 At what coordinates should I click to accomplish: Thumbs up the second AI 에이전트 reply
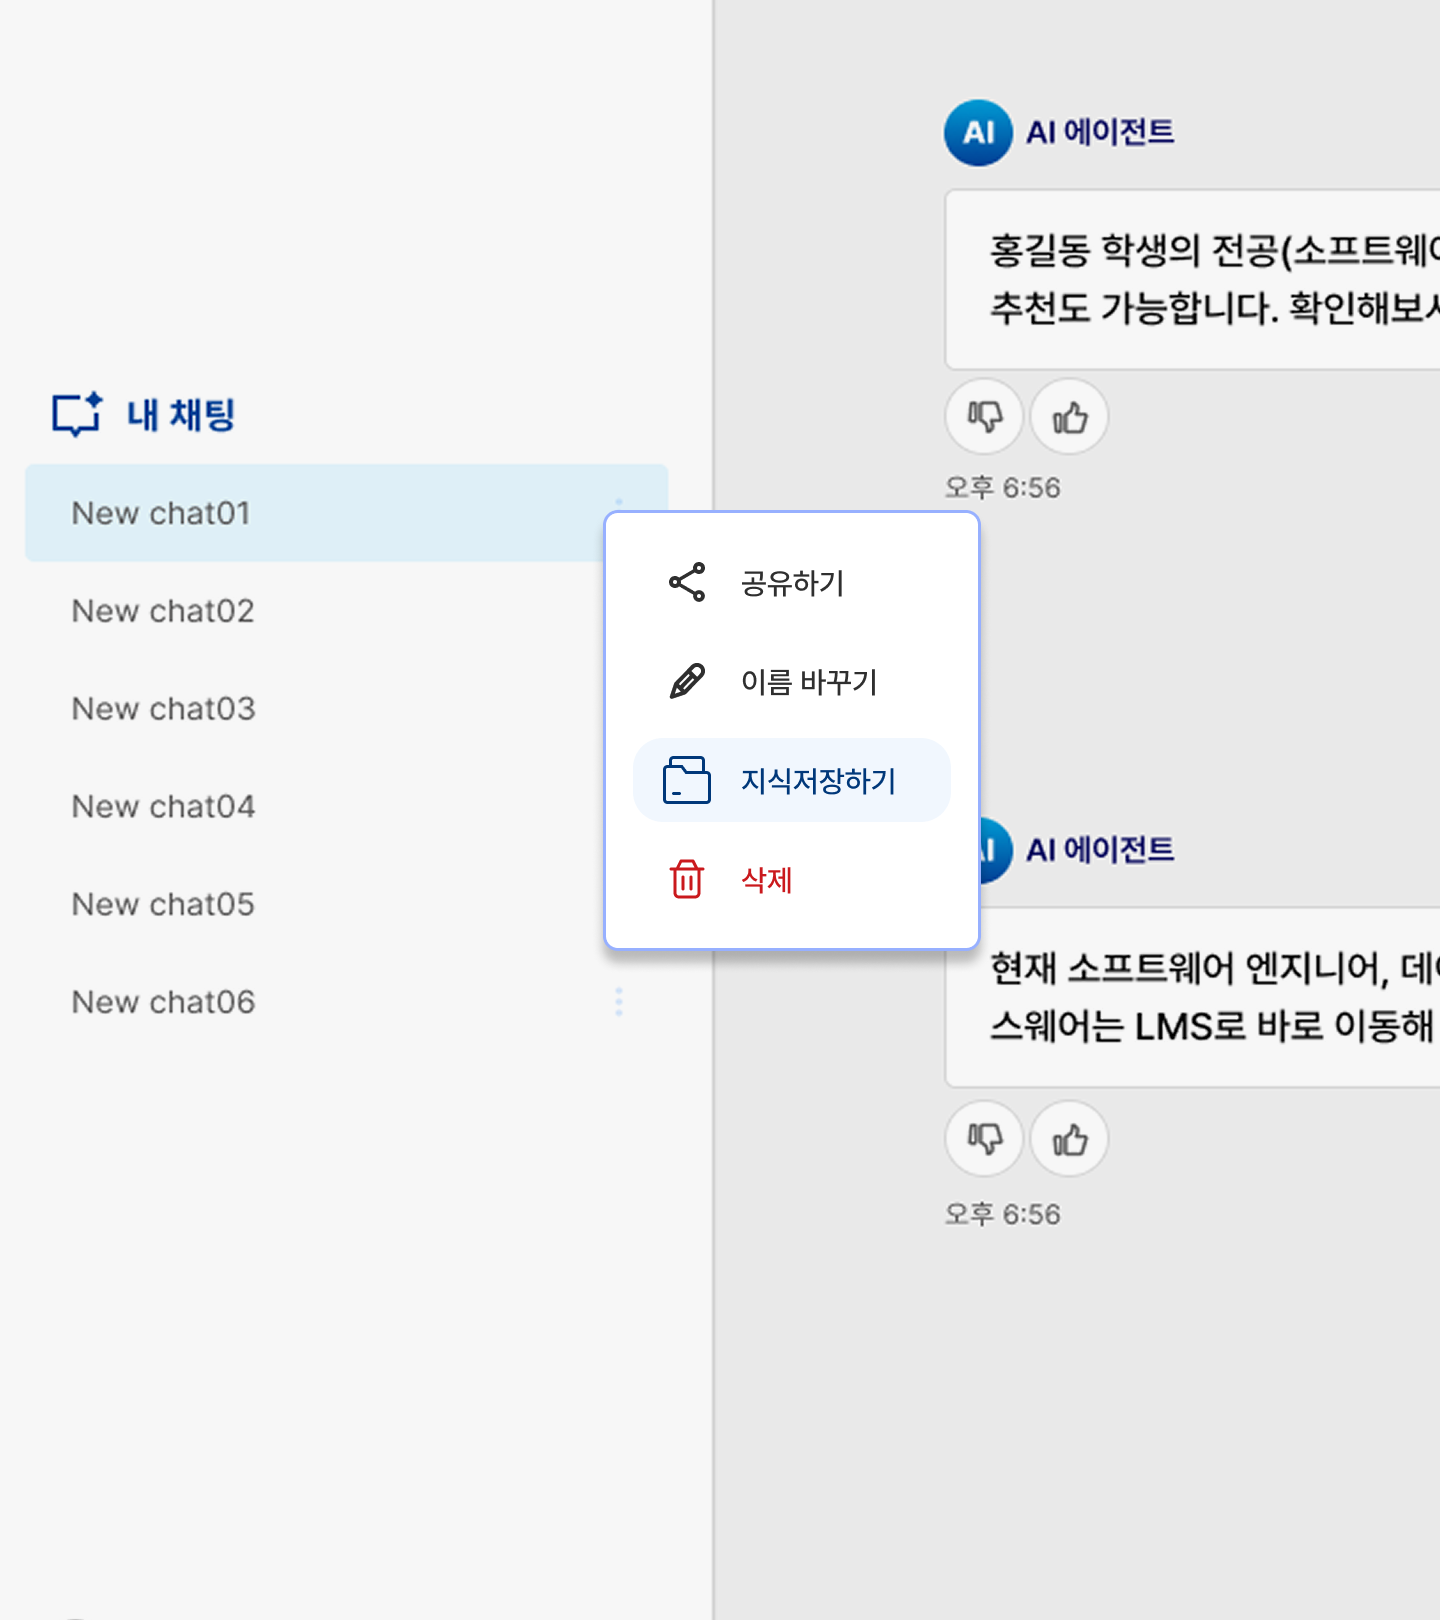pyautogui.click(x=1069, y=1139)
